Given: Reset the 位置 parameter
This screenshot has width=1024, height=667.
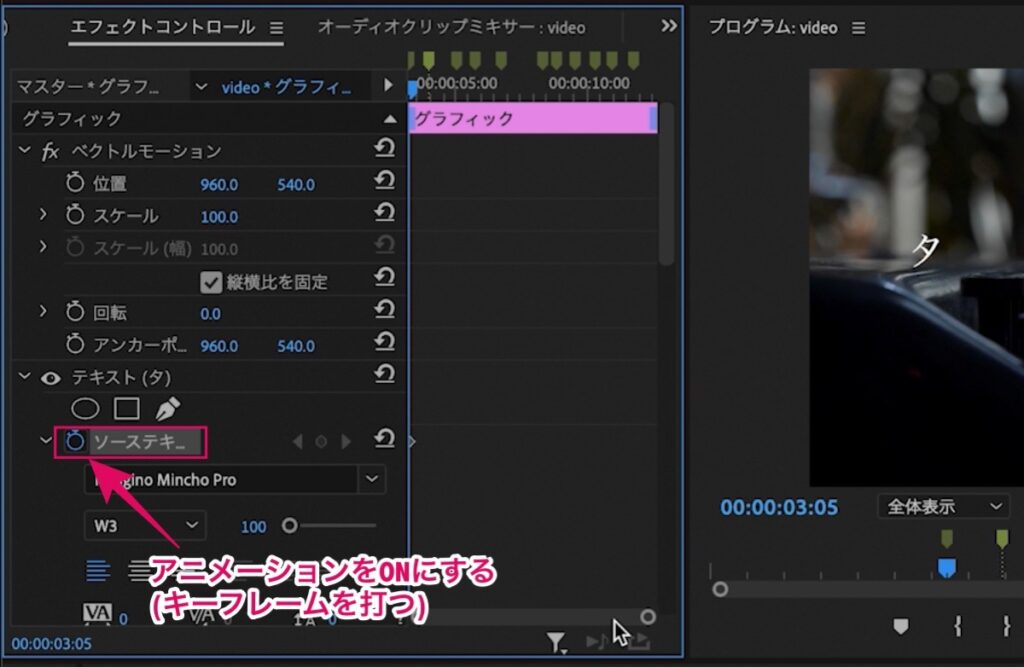Looking at the screenshot, I should coord(385,181).
